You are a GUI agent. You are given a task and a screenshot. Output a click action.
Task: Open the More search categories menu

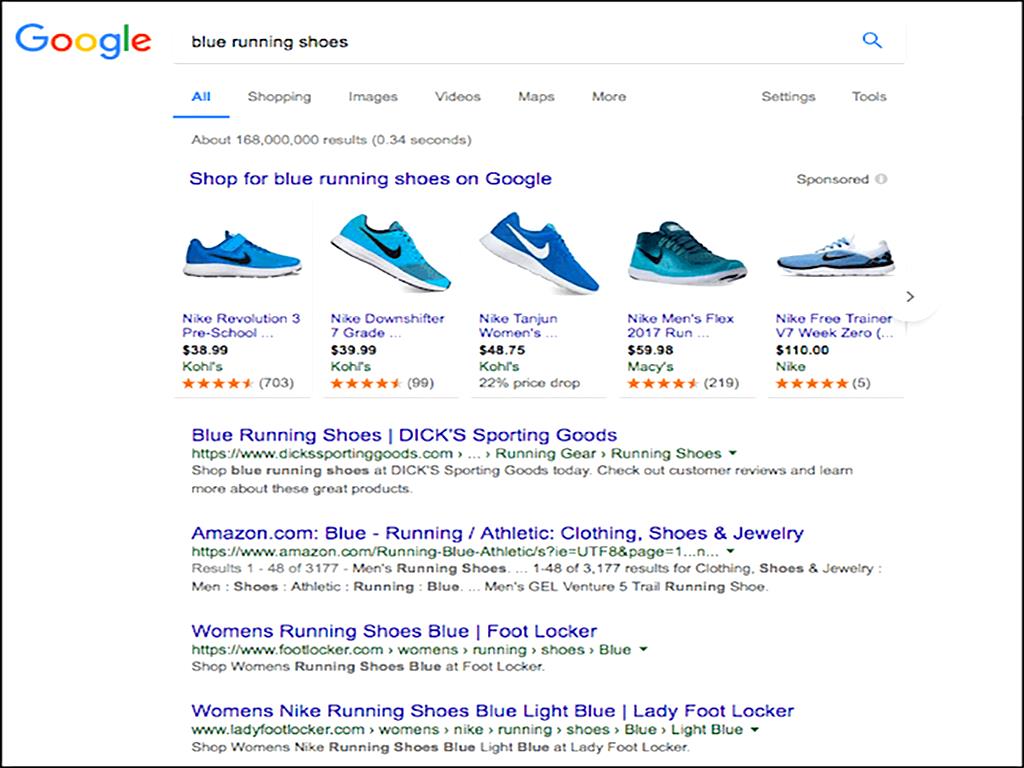tap(608, 96)
